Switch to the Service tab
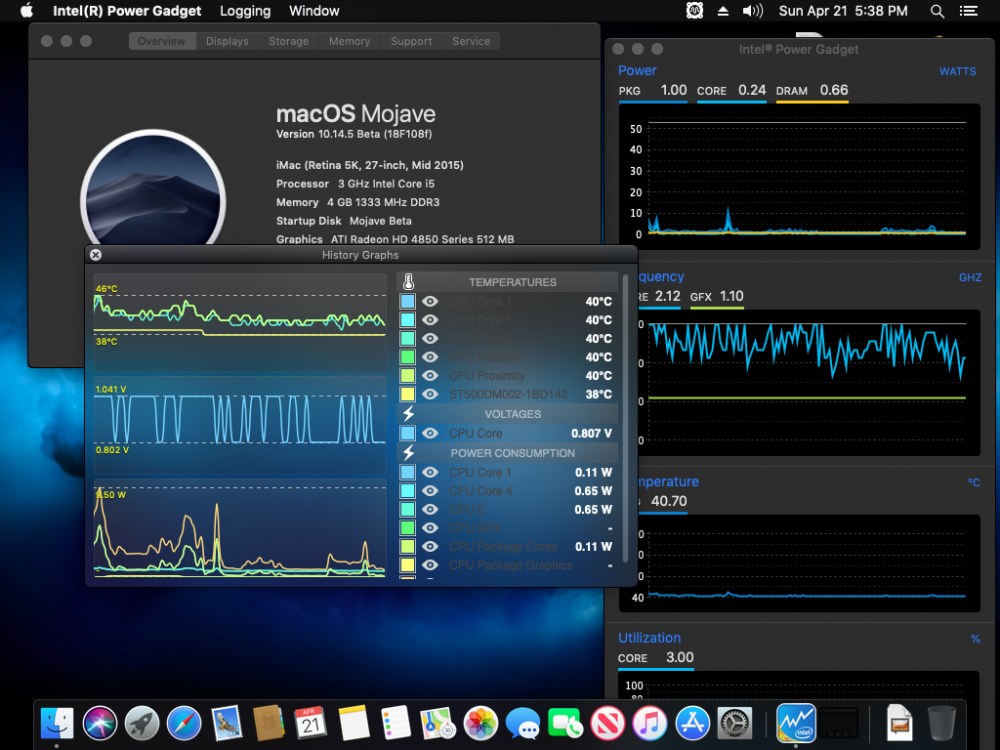The width and height of the screenshot is (1000, 750). click(471, 41)
